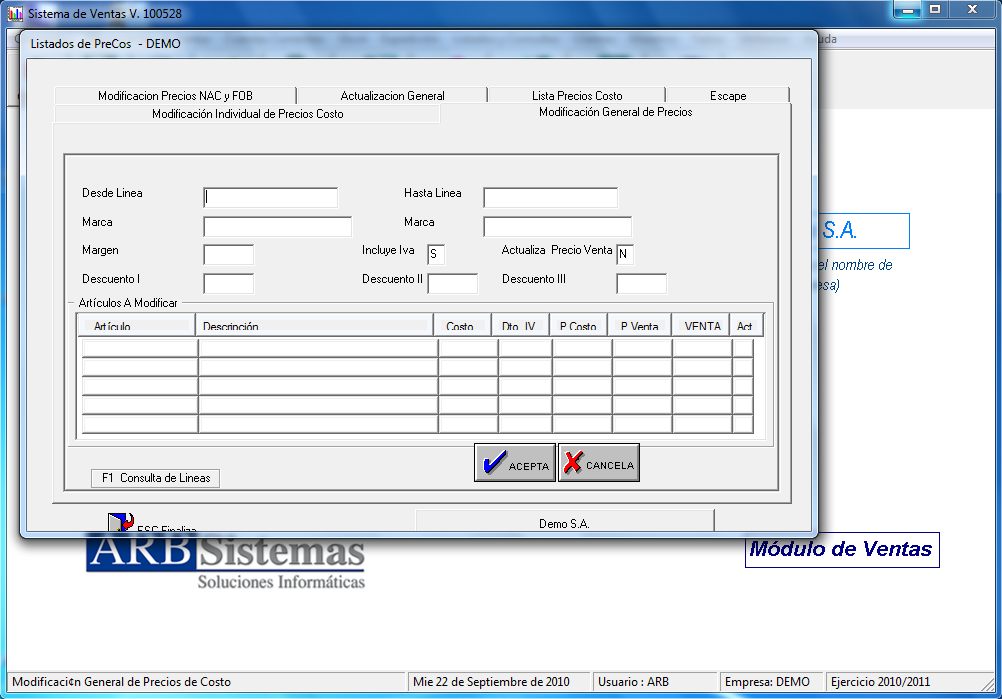Click the 'Módulo de Ventas' label in main window
The width and height of the screenshot is (1002, 699).
842,549
